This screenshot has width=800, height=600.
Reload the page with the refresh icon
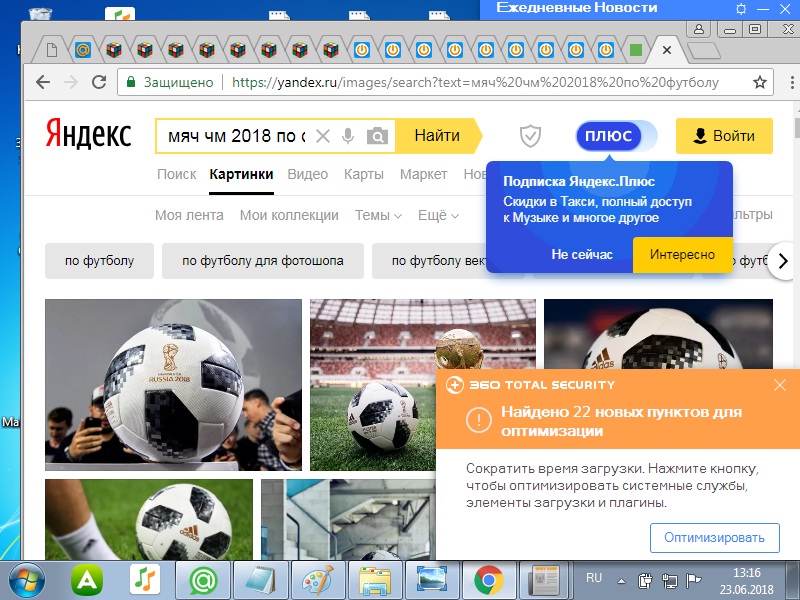[x=99, y=82]
